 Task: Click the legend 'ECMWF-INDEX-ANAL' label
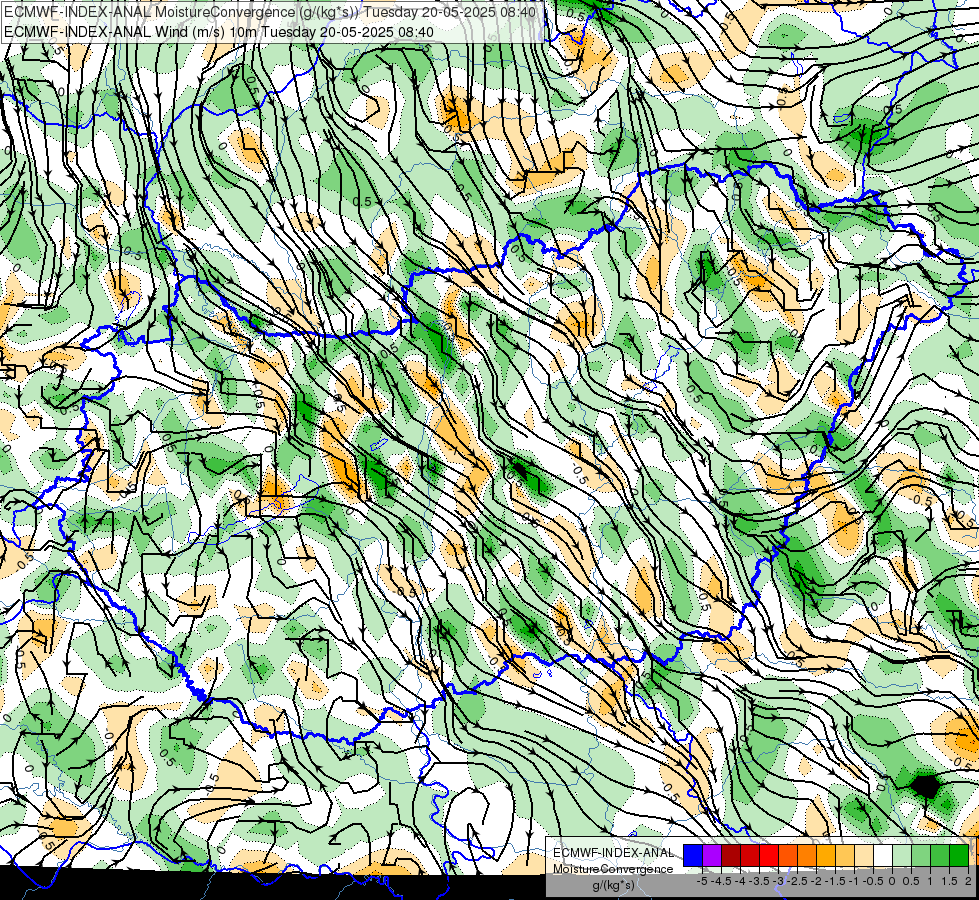pyautogui.click(x=614, y=853)
